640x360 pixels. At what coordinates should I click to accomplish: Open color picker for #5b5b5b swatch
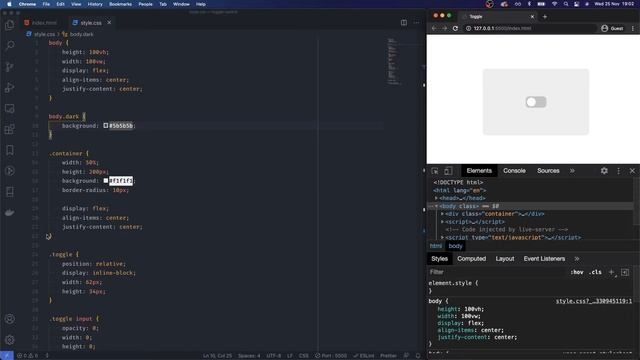[x=106, y=126]
